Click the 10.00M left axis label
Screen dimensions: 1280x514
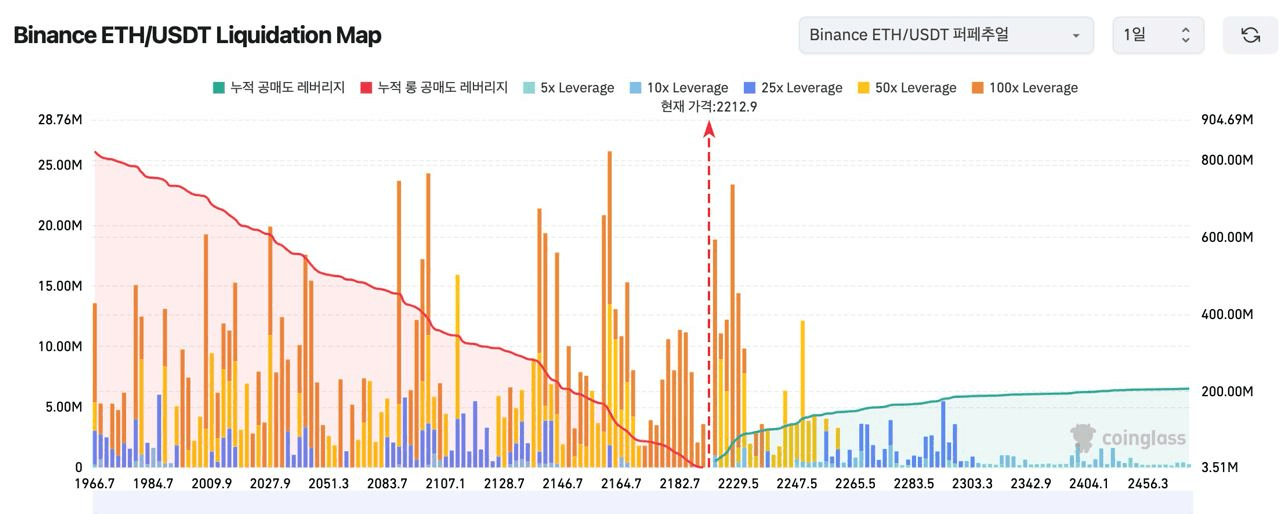coord(59,347)
